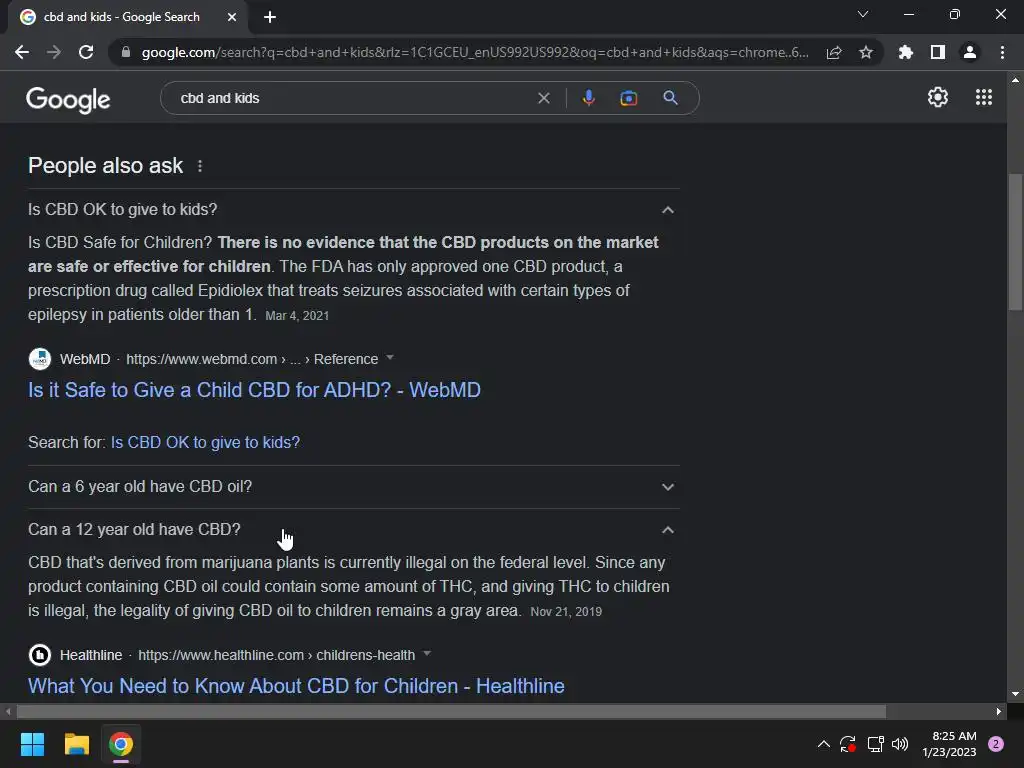Search by image camera icon
The height and width of the screenshot is (768, 1024).
[x=628, y=98]
